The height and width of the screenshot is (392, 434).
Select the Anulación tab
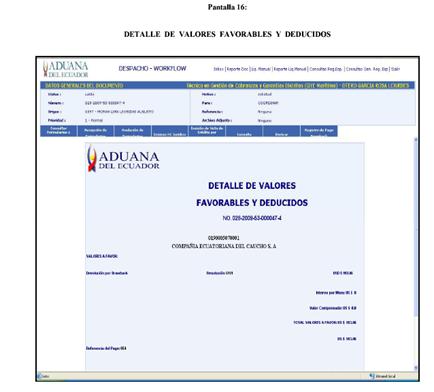(x=132, y=131)
